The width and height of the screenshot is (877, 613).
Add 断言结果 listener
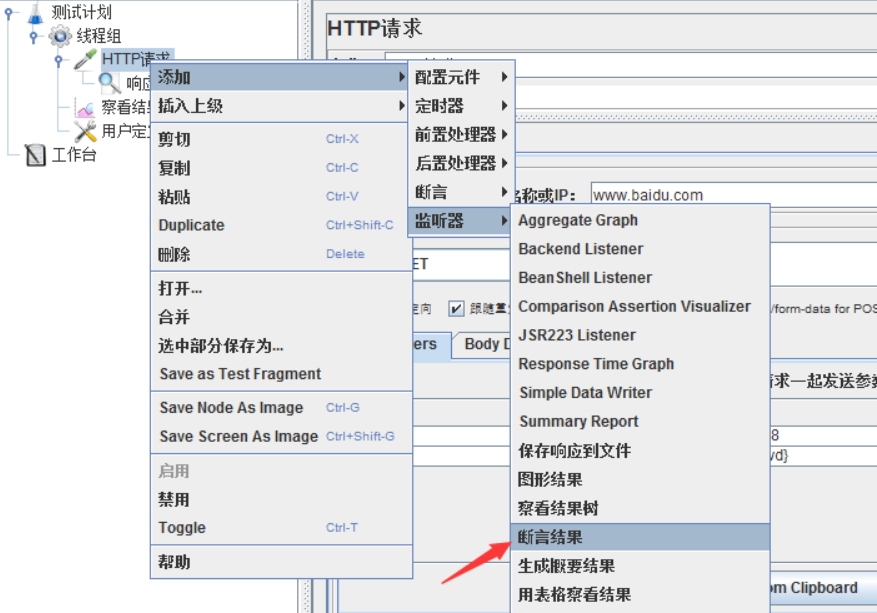click(x=640, y=537)
